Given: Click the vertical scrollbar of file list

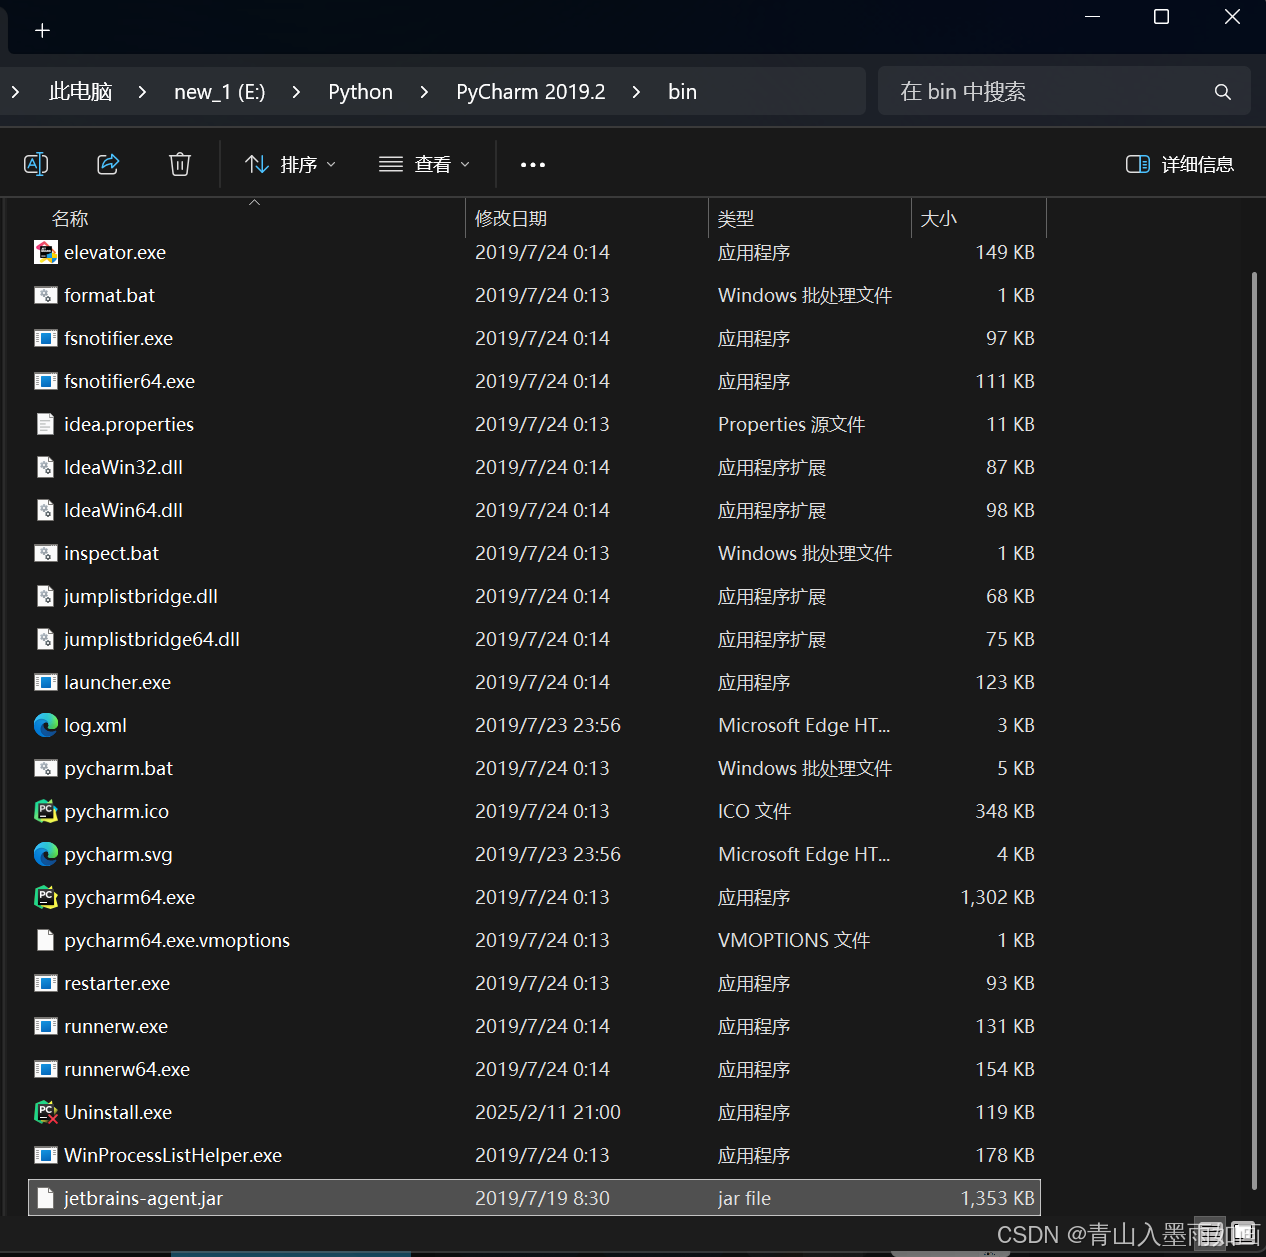Looking at the screenshot, I should point(1254,730).
